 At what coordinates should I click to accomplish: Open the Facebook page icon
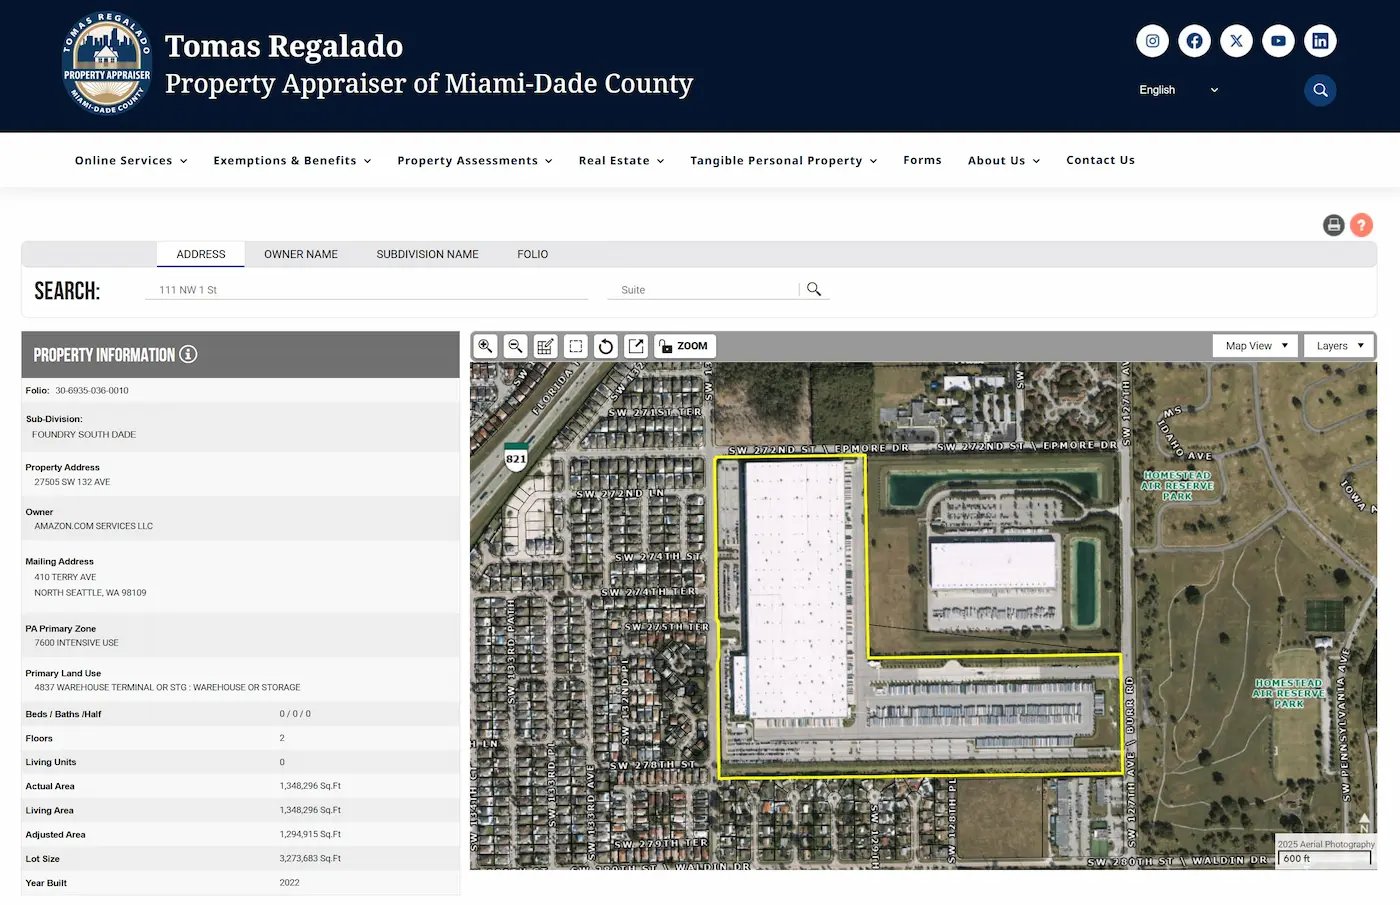[1195, 41]
